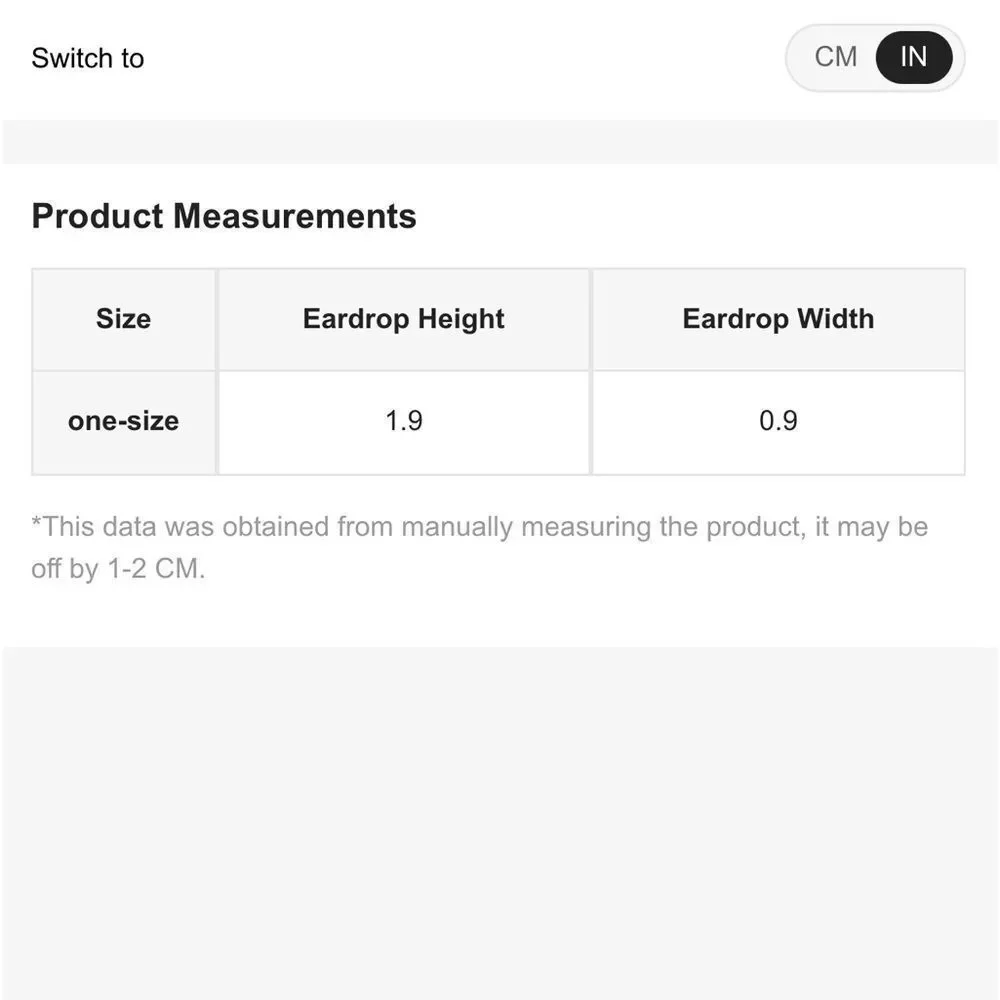Click the word Measurements in heading
The width and height of the screenshot is (1000, 1000).
point(295,216)
